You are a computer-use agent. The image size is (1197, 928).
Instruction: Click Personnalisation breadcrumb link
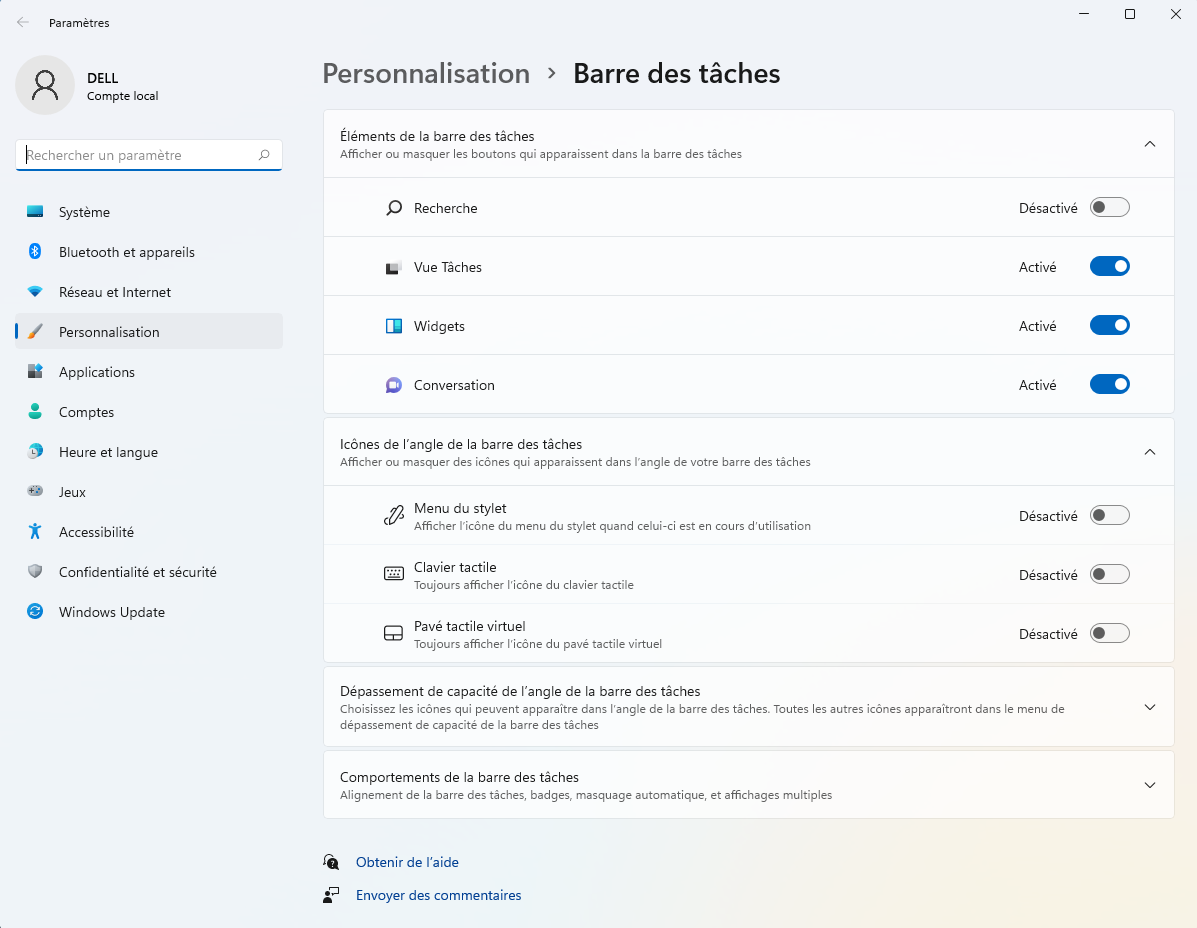[x=426, y=73]
